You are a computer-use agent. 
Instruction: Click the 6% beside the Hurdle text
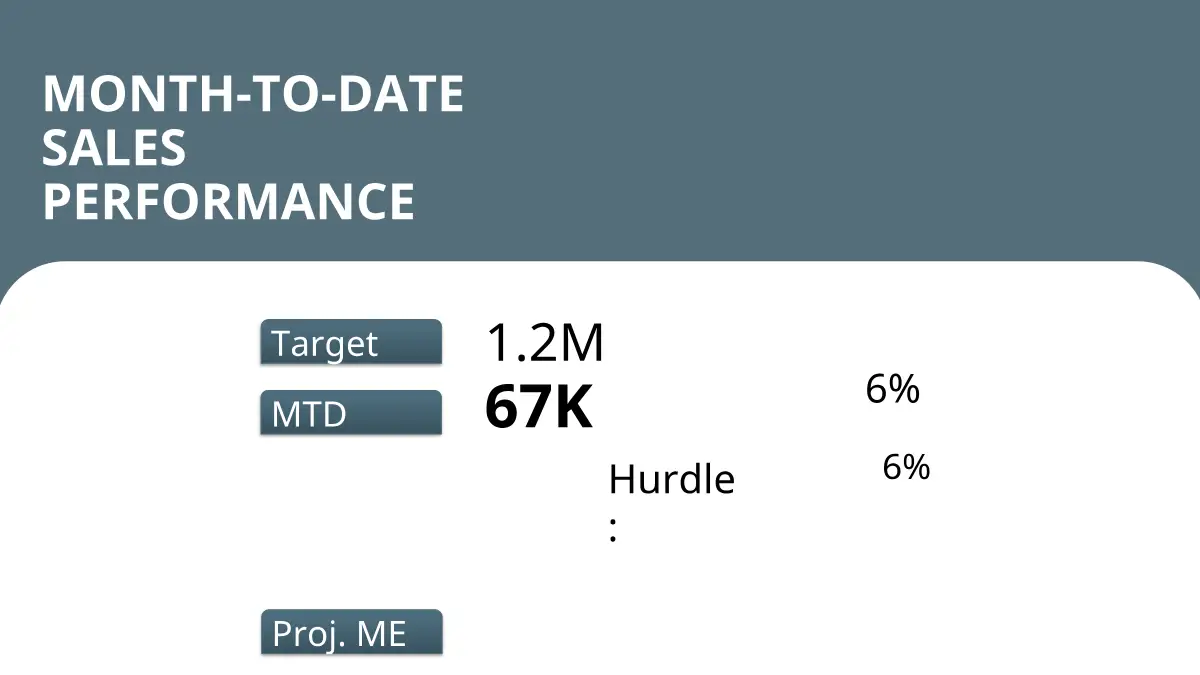[906, 467]
